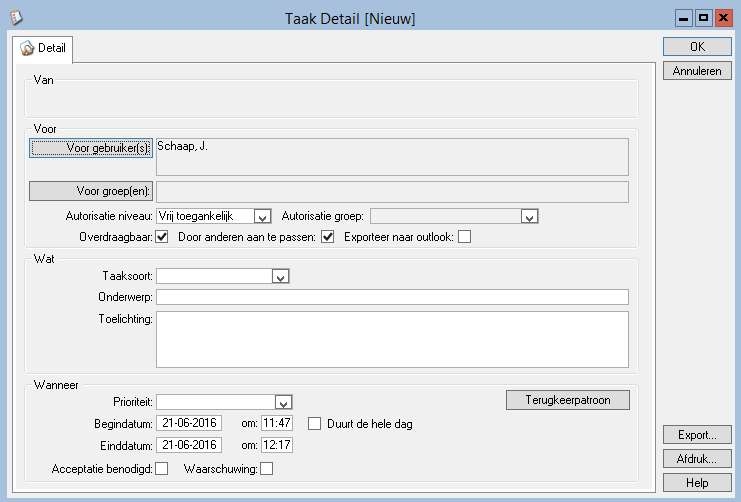741x502 pixels.
Task: Open the Taaksoort dropdown
Action: click(281, 277)
